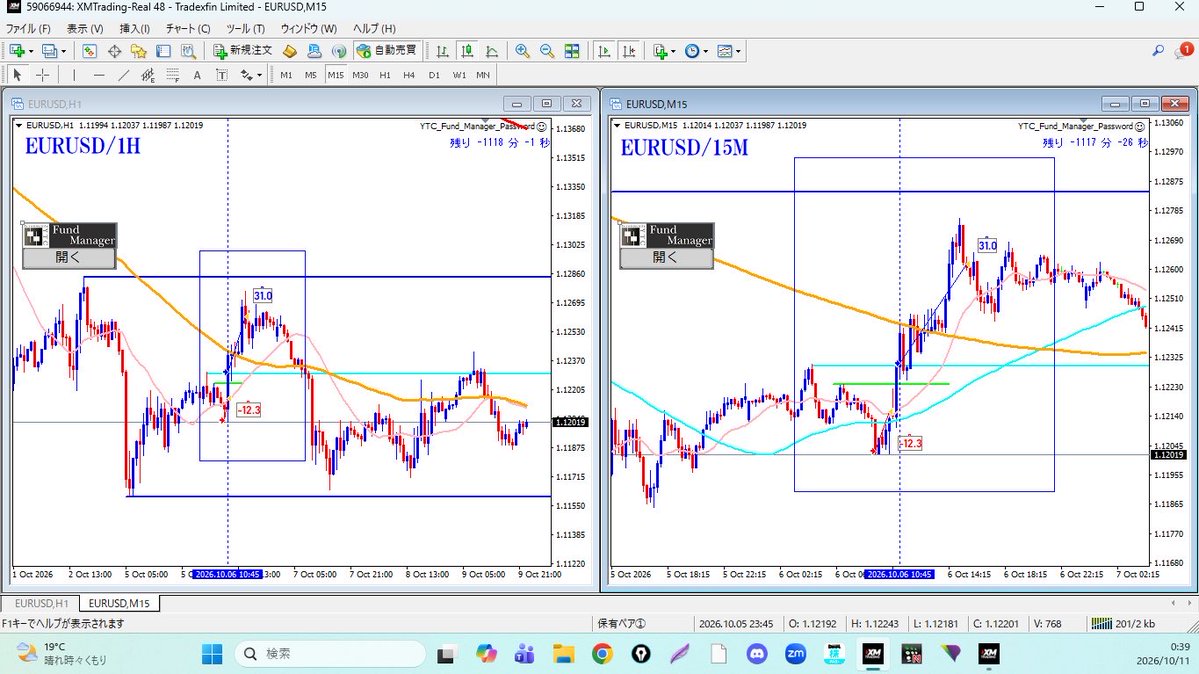Open the ウィンドウ(W) menu

coord(309,28)
